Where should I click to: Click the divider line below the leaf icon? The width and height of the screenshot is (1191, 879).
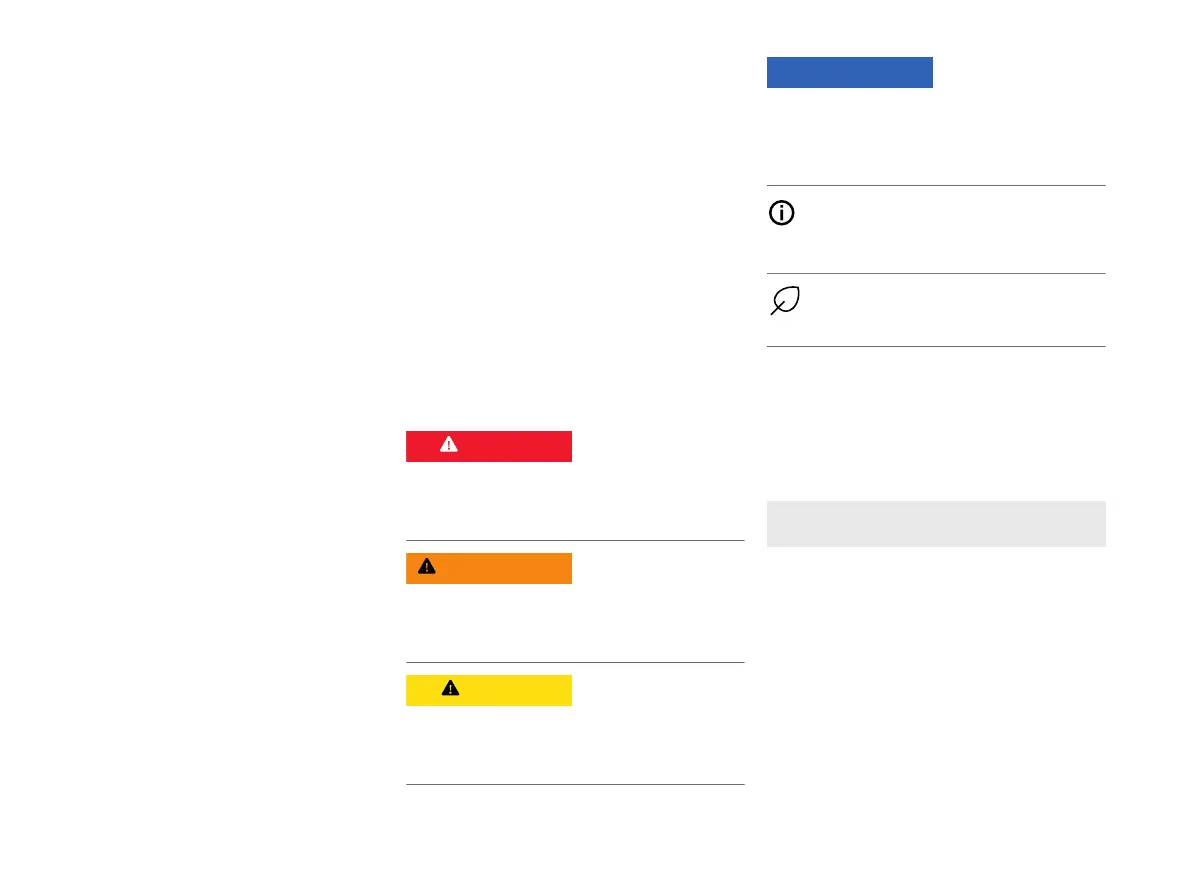point(935,346)
